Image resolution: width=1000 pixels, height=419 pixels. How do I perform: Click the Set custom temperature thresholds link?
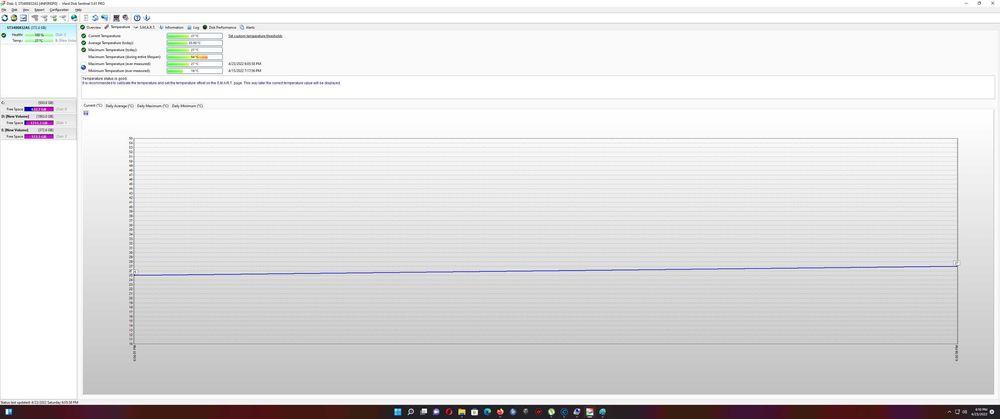pyautogui.click(x=255, y=36)
